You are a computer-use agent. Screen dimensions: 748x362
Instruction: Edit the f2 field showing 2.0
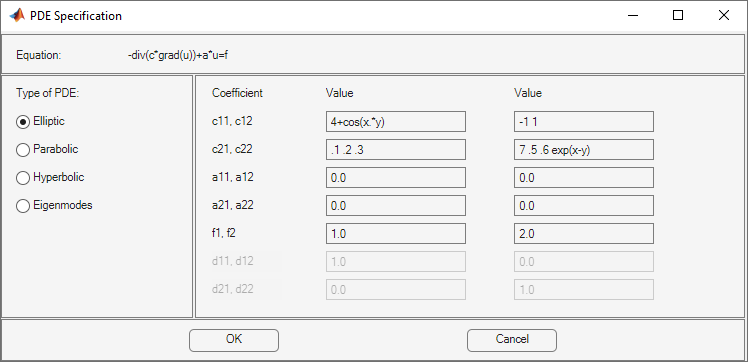point(584,234)
